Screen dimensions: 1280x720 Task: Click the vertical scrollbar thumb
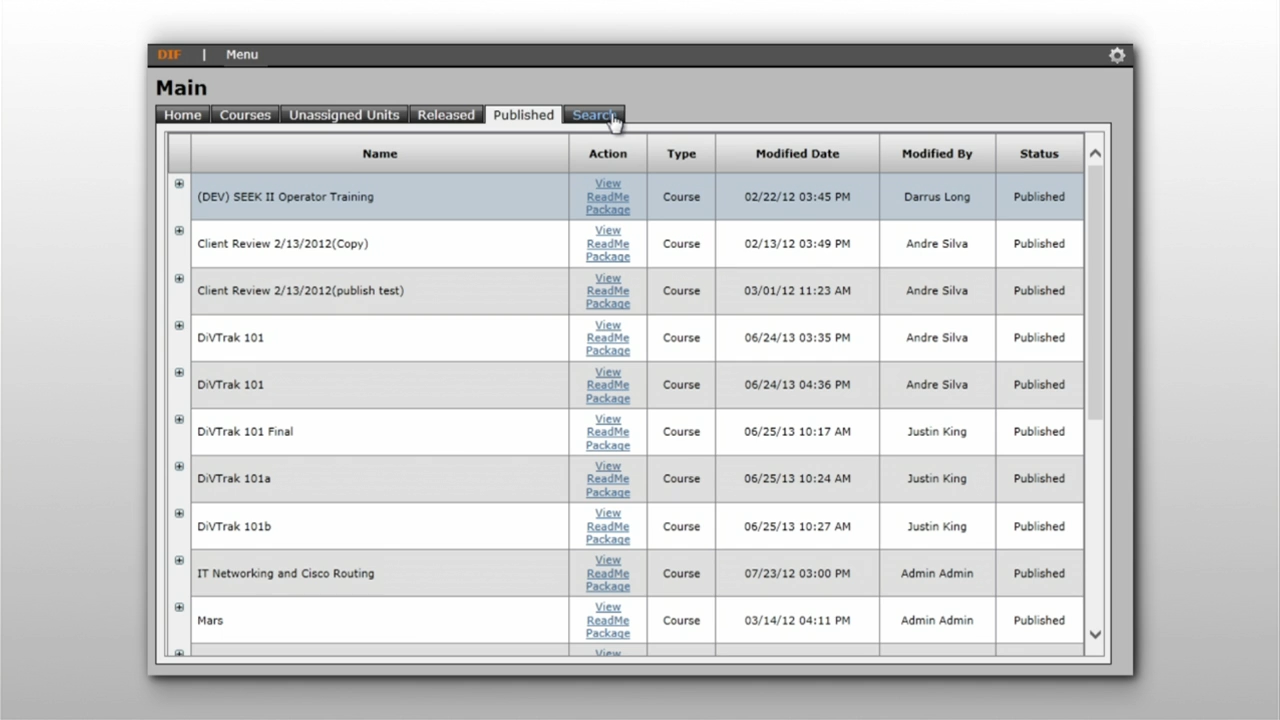[1095, 293]
